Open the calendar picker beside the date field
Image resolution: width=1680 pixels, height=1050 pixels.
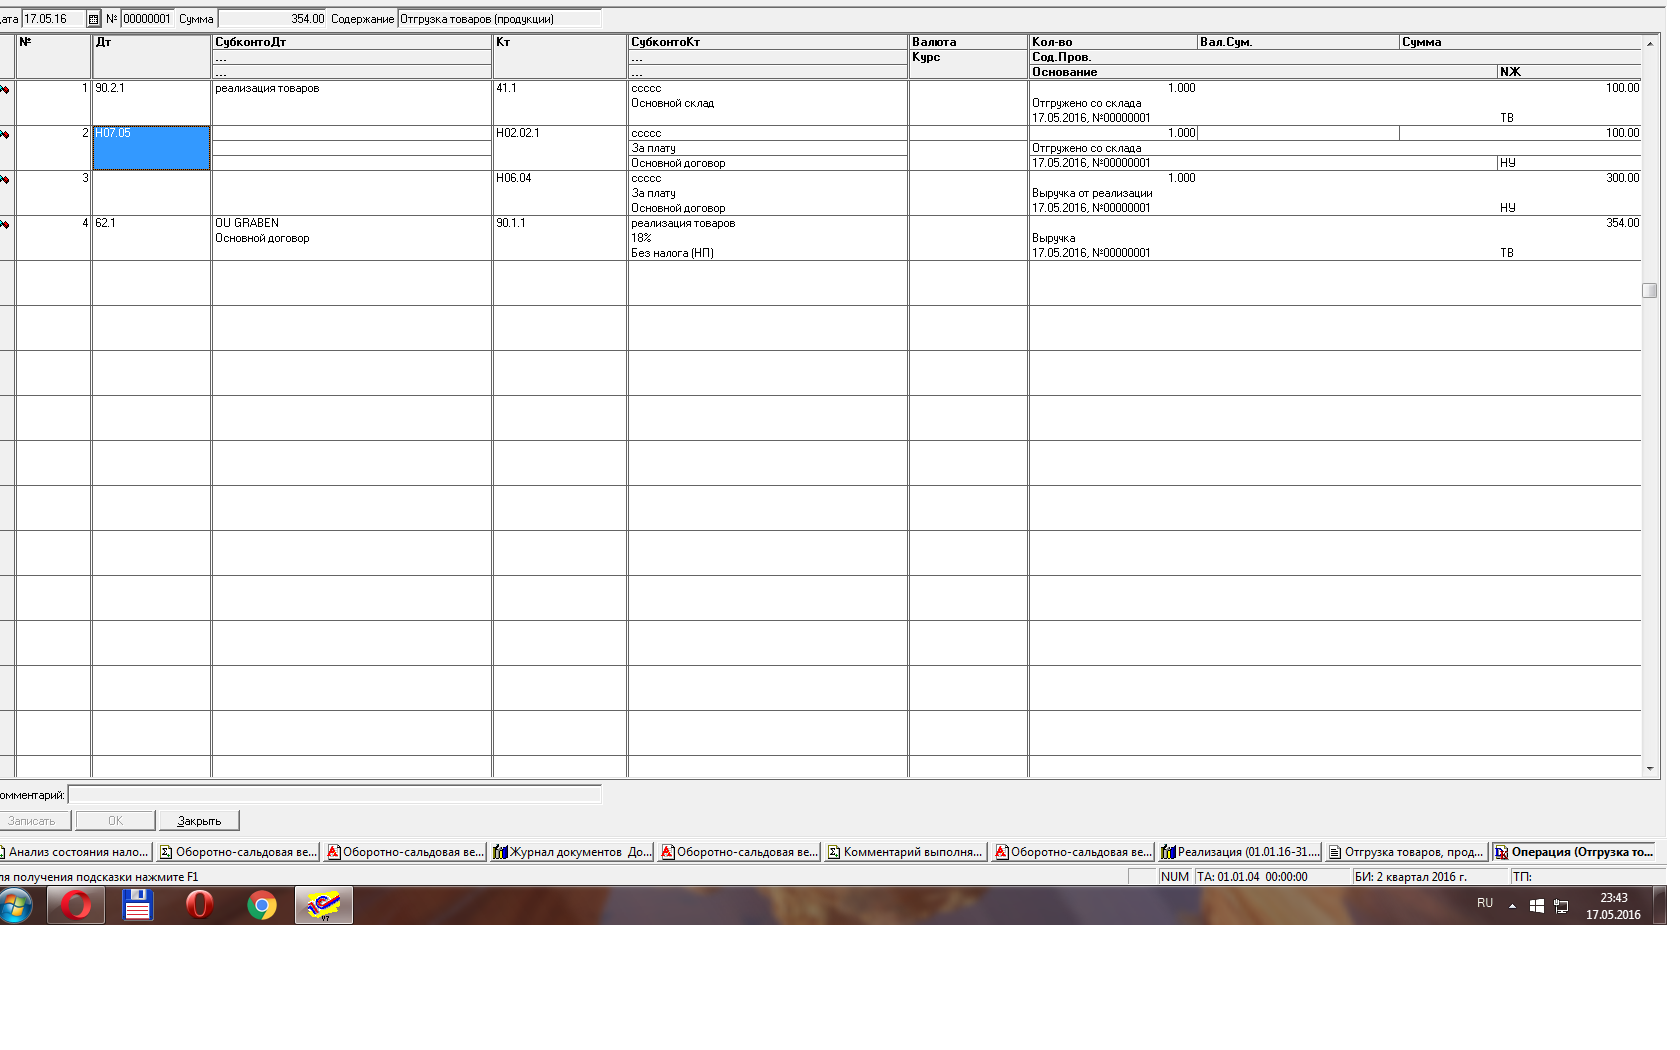coord(94,19)
